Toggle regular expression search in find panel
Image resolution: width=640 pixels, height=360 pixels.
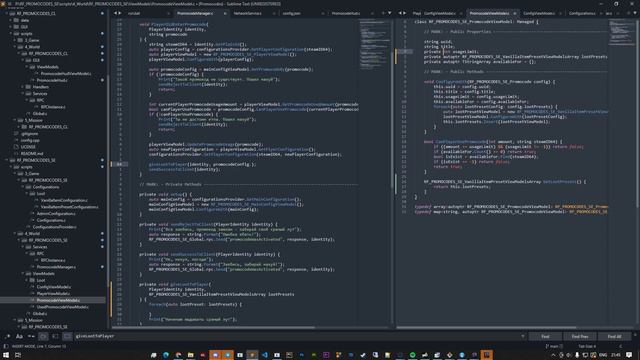pyautogui.click(x=7, y=336)
